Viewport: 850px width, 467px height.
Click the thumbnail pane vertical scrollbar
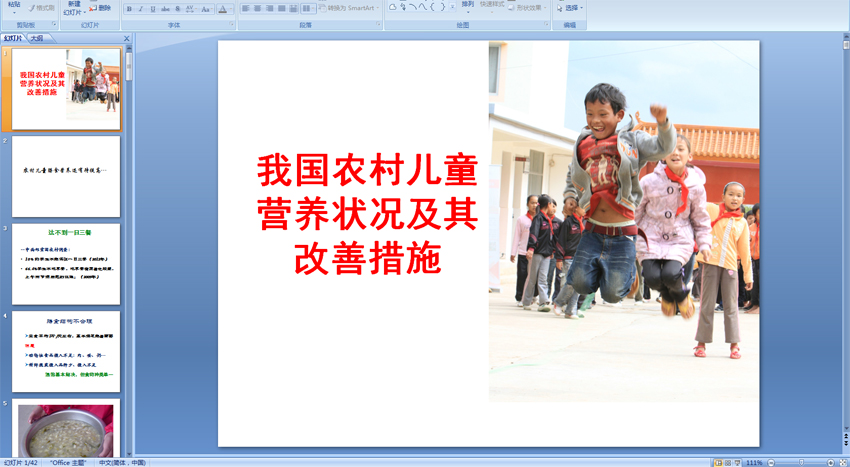point(129,252)
